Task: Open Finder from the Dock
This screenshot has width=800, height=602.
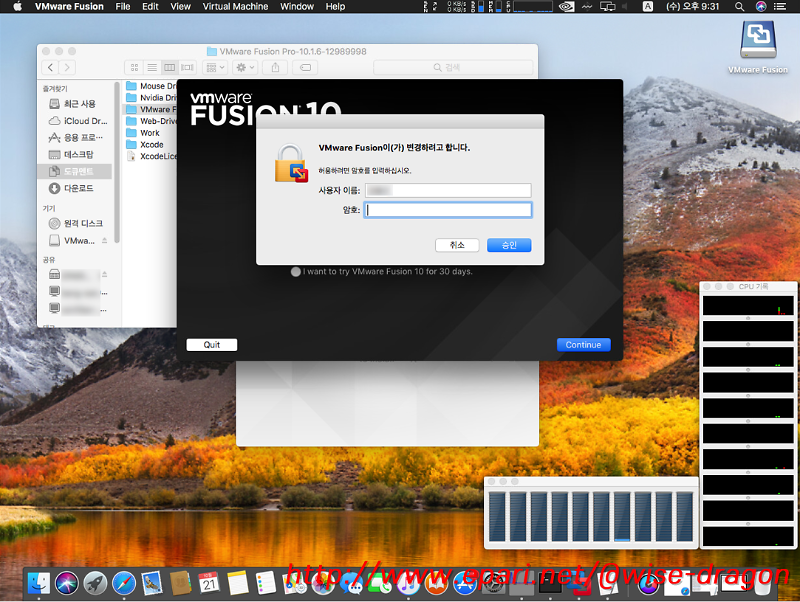Action: pos(39,583)
